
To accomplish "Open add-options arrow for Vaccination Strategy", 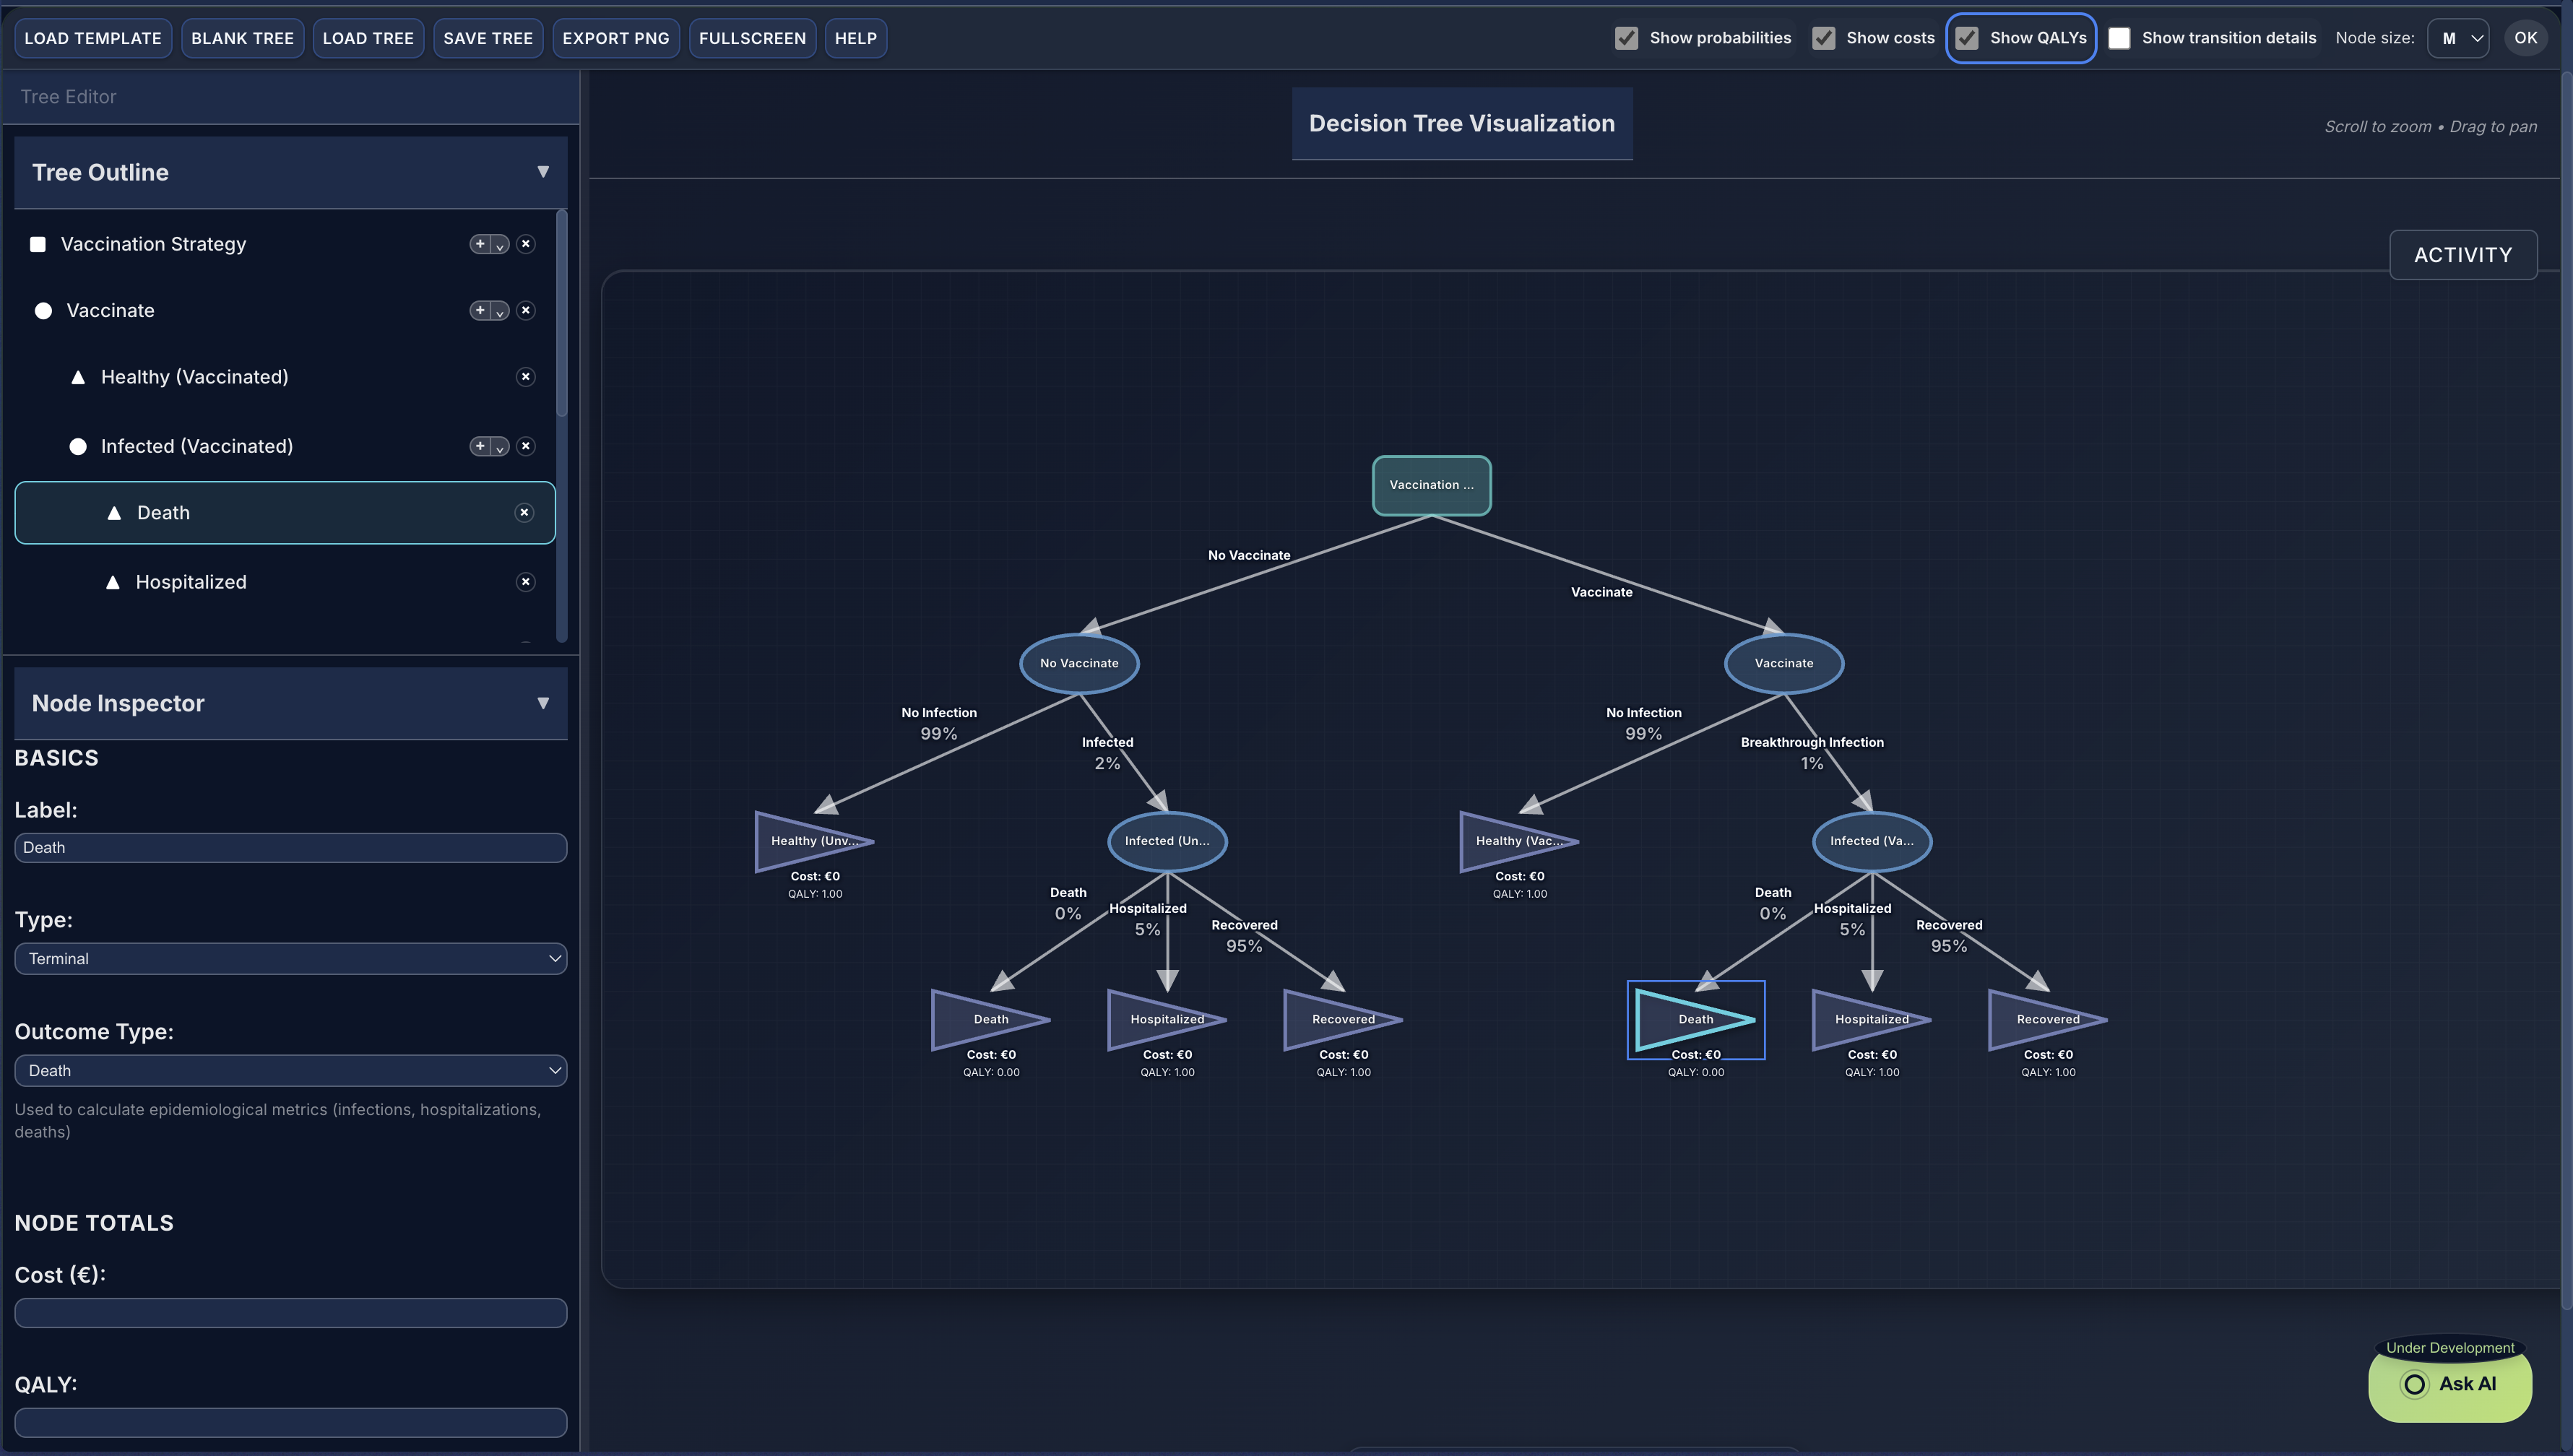I will (x=500, y=244).
